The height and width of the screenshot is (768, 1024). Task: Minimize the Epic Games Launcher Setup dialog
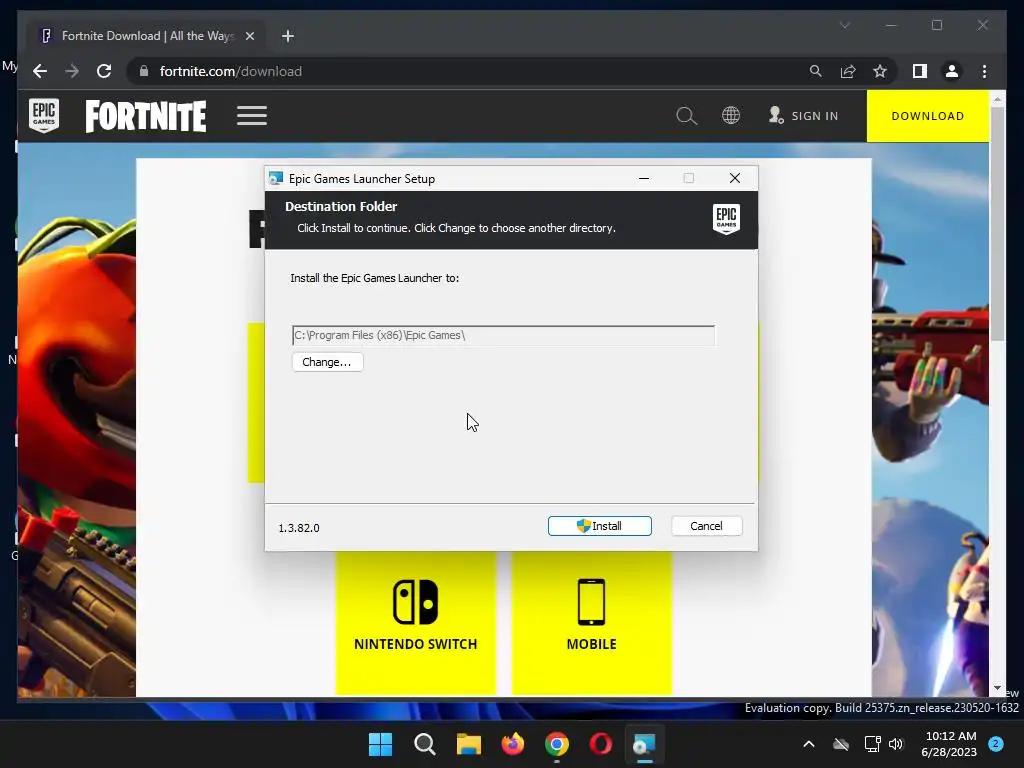pos(644,178)
